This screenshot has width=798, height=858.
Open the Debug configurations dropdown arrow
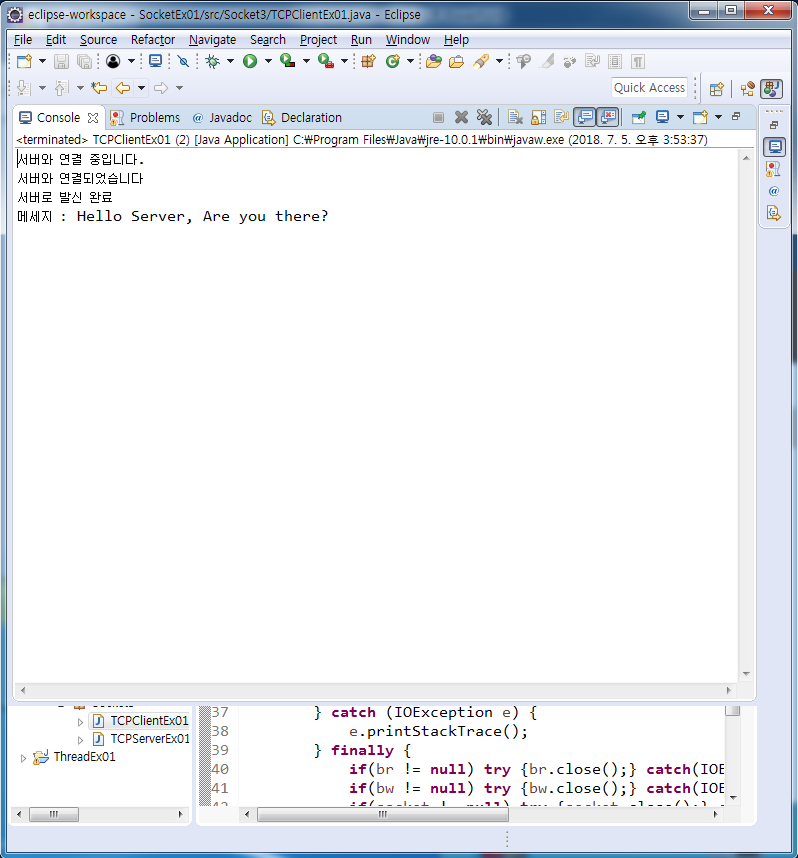230,61
